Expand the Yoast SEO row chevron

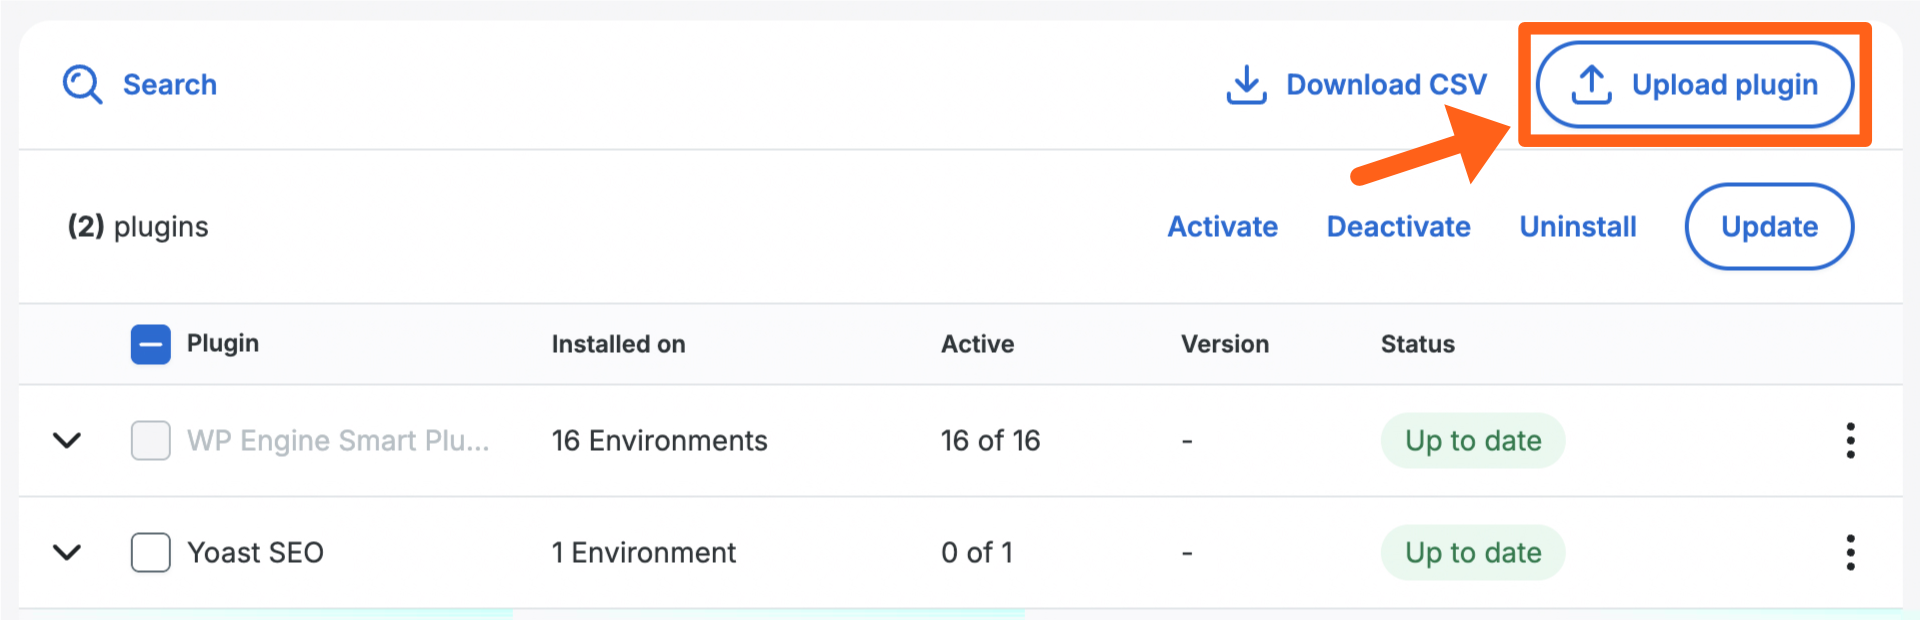click(67, 552)
